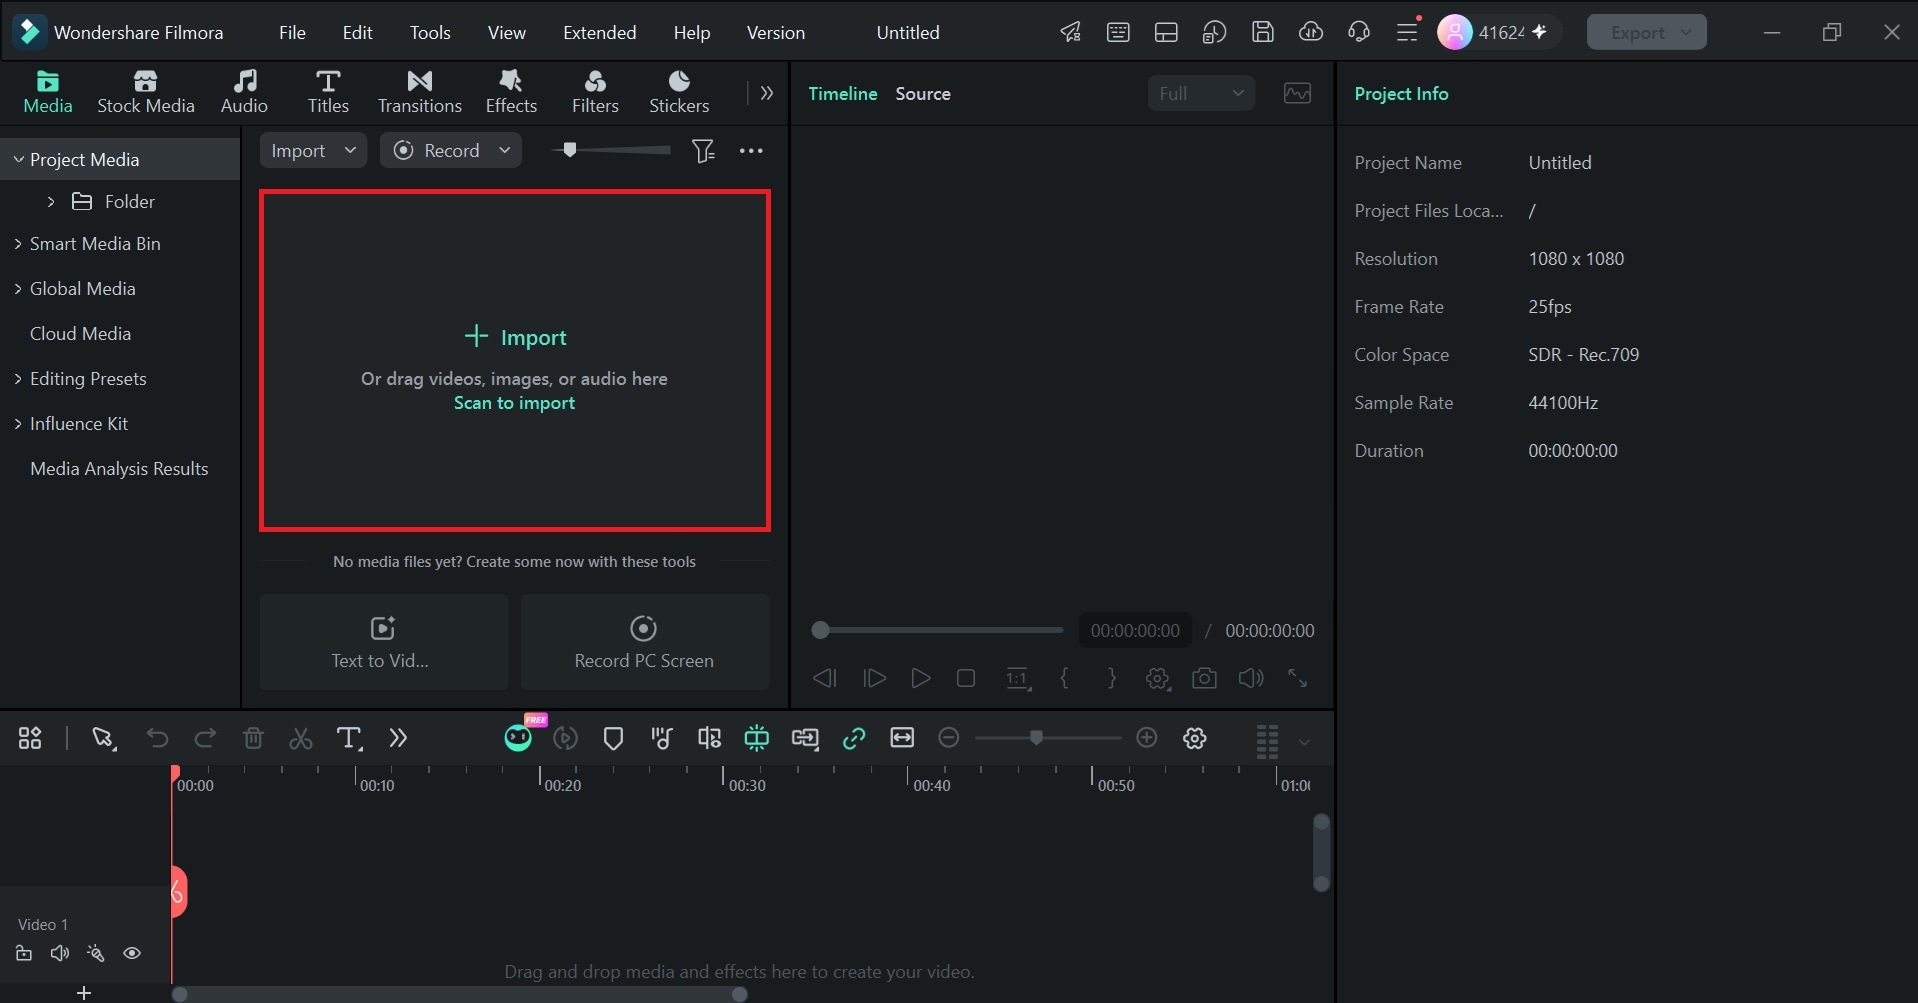Screen dimensions: 1918x1003
Task: Expand Global Media
Action: coord(18,288)
